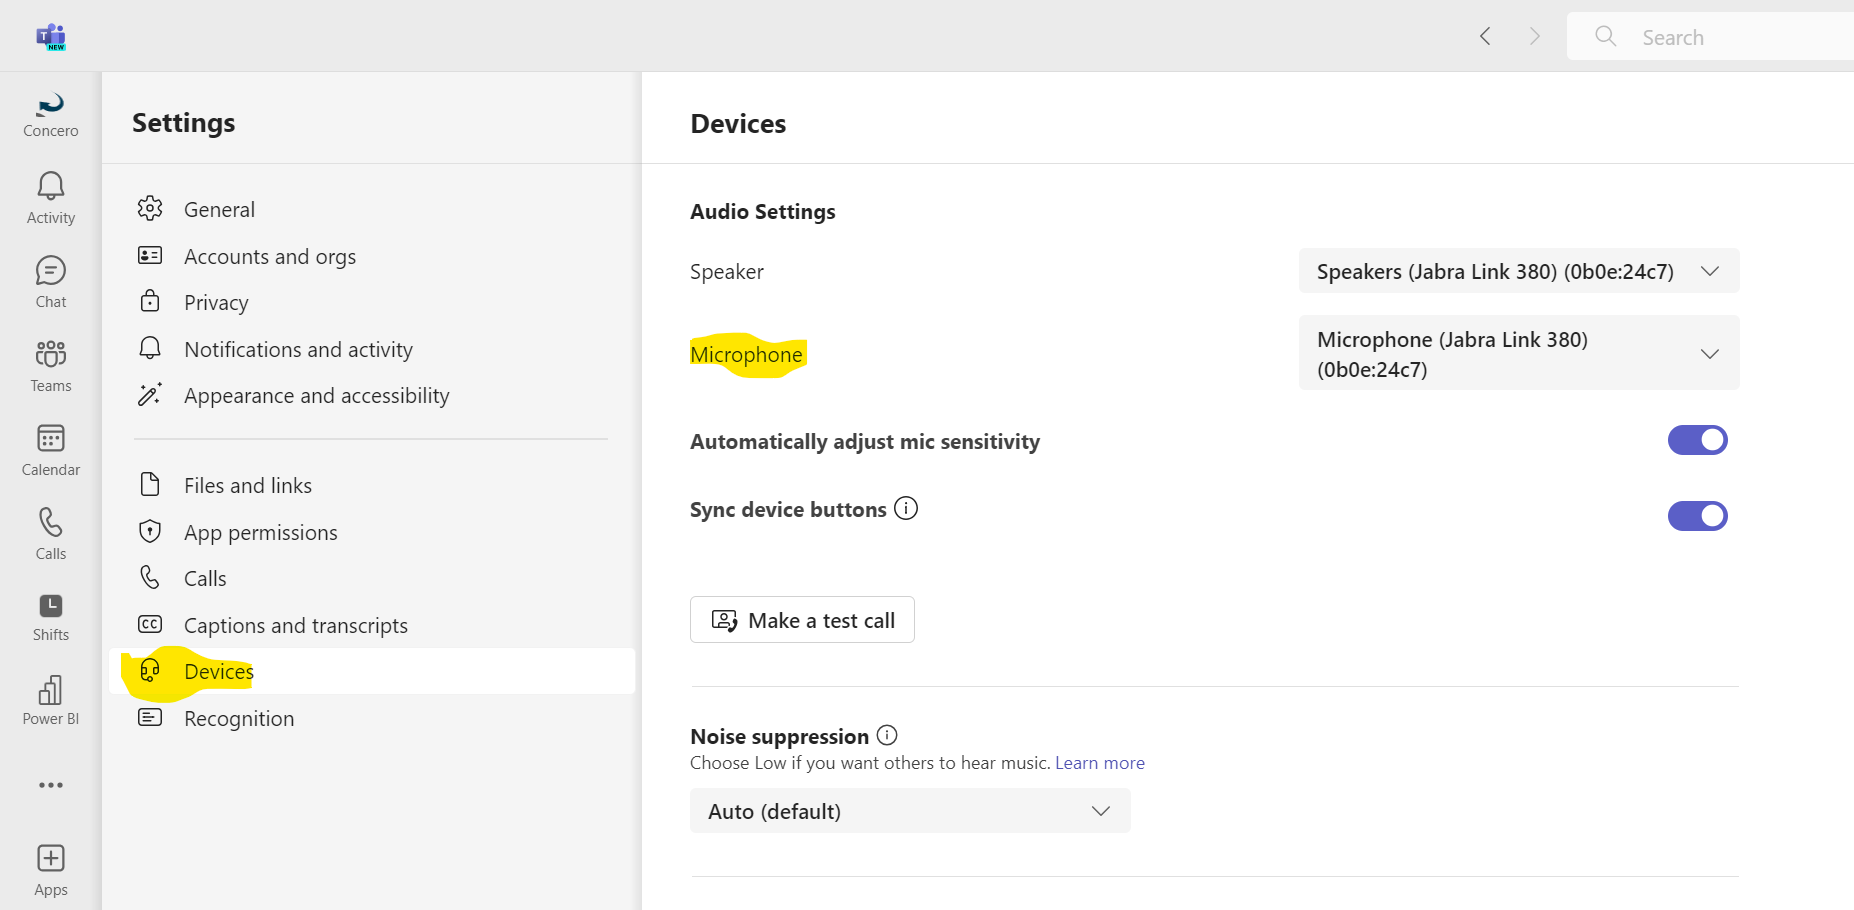
Task: Open the Shifts app icon
Action: click(51, 606)
